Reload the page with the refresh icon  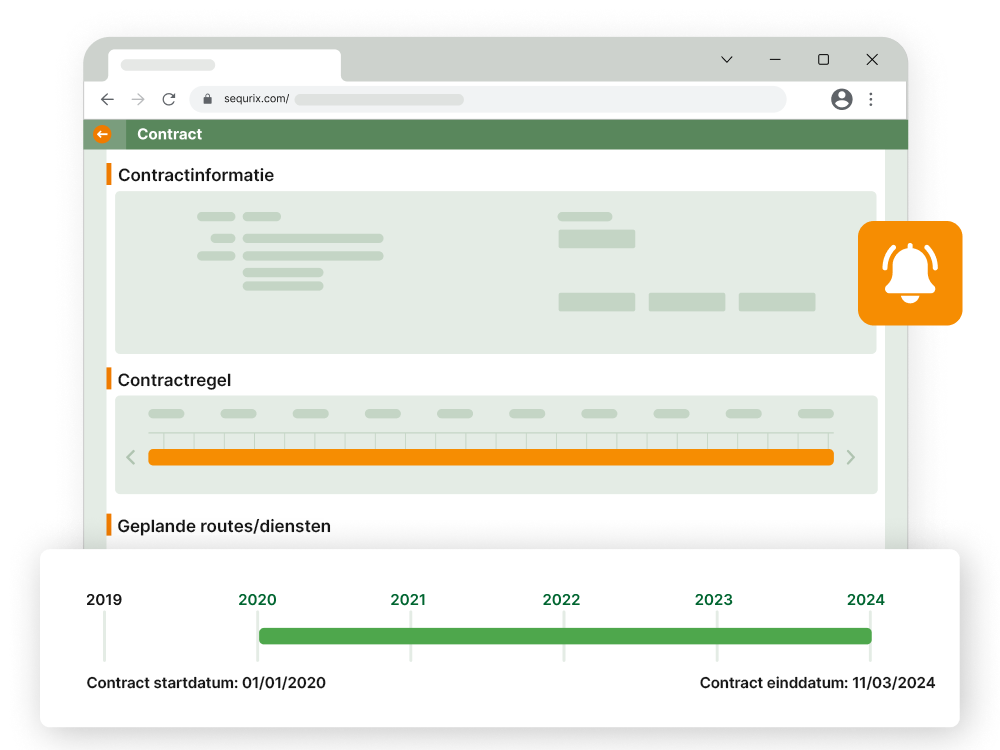tap(168, 99)
